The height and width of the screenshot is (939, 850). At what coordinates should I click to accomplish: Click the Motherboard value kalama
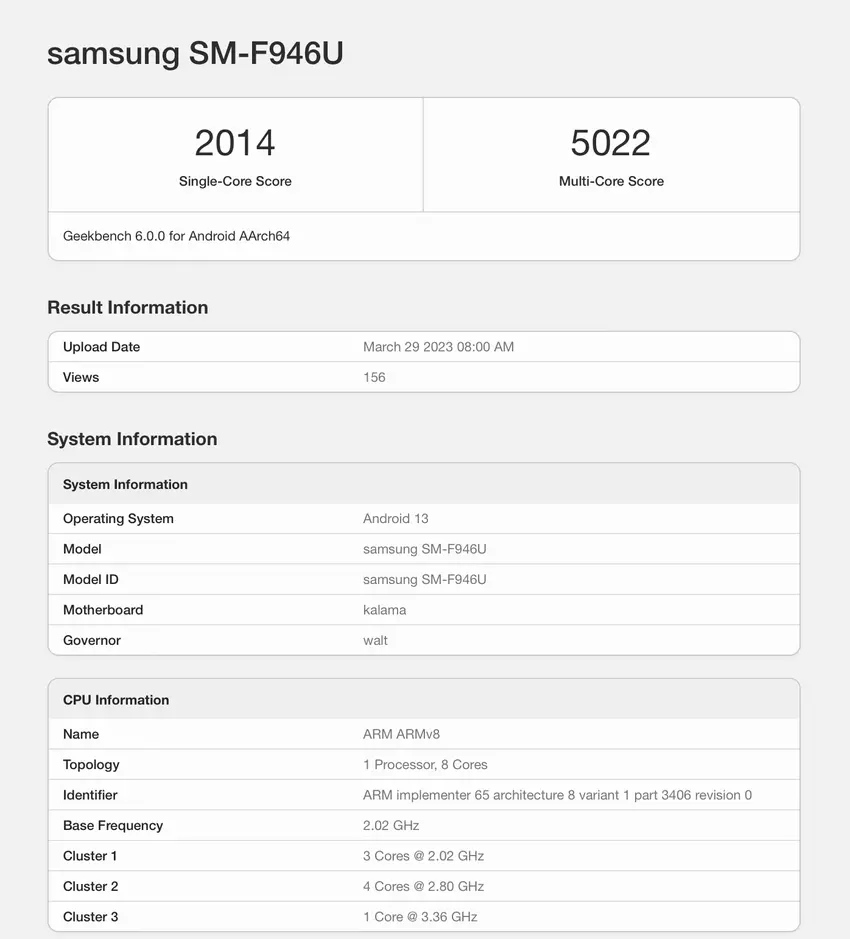coord(384,610)
